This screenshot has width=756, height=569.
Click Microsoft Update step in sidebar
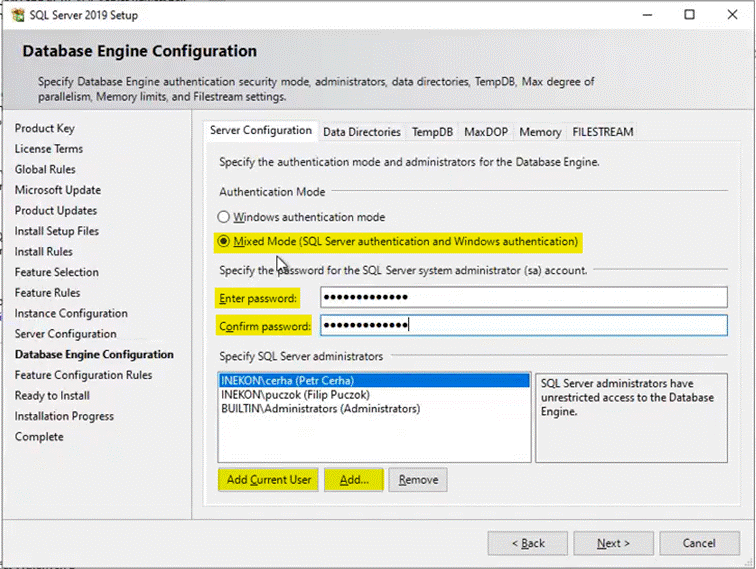click(x=58, y=190)
